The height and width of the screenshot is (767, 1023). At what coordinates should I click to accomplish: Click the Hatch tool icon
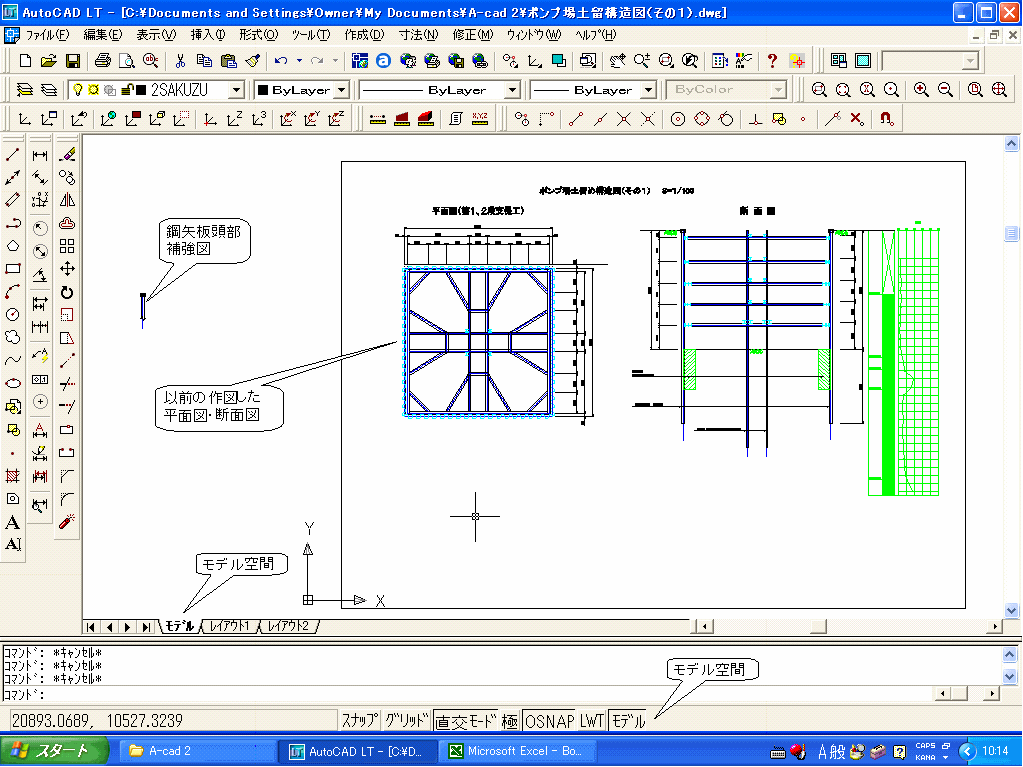(12, 475)
